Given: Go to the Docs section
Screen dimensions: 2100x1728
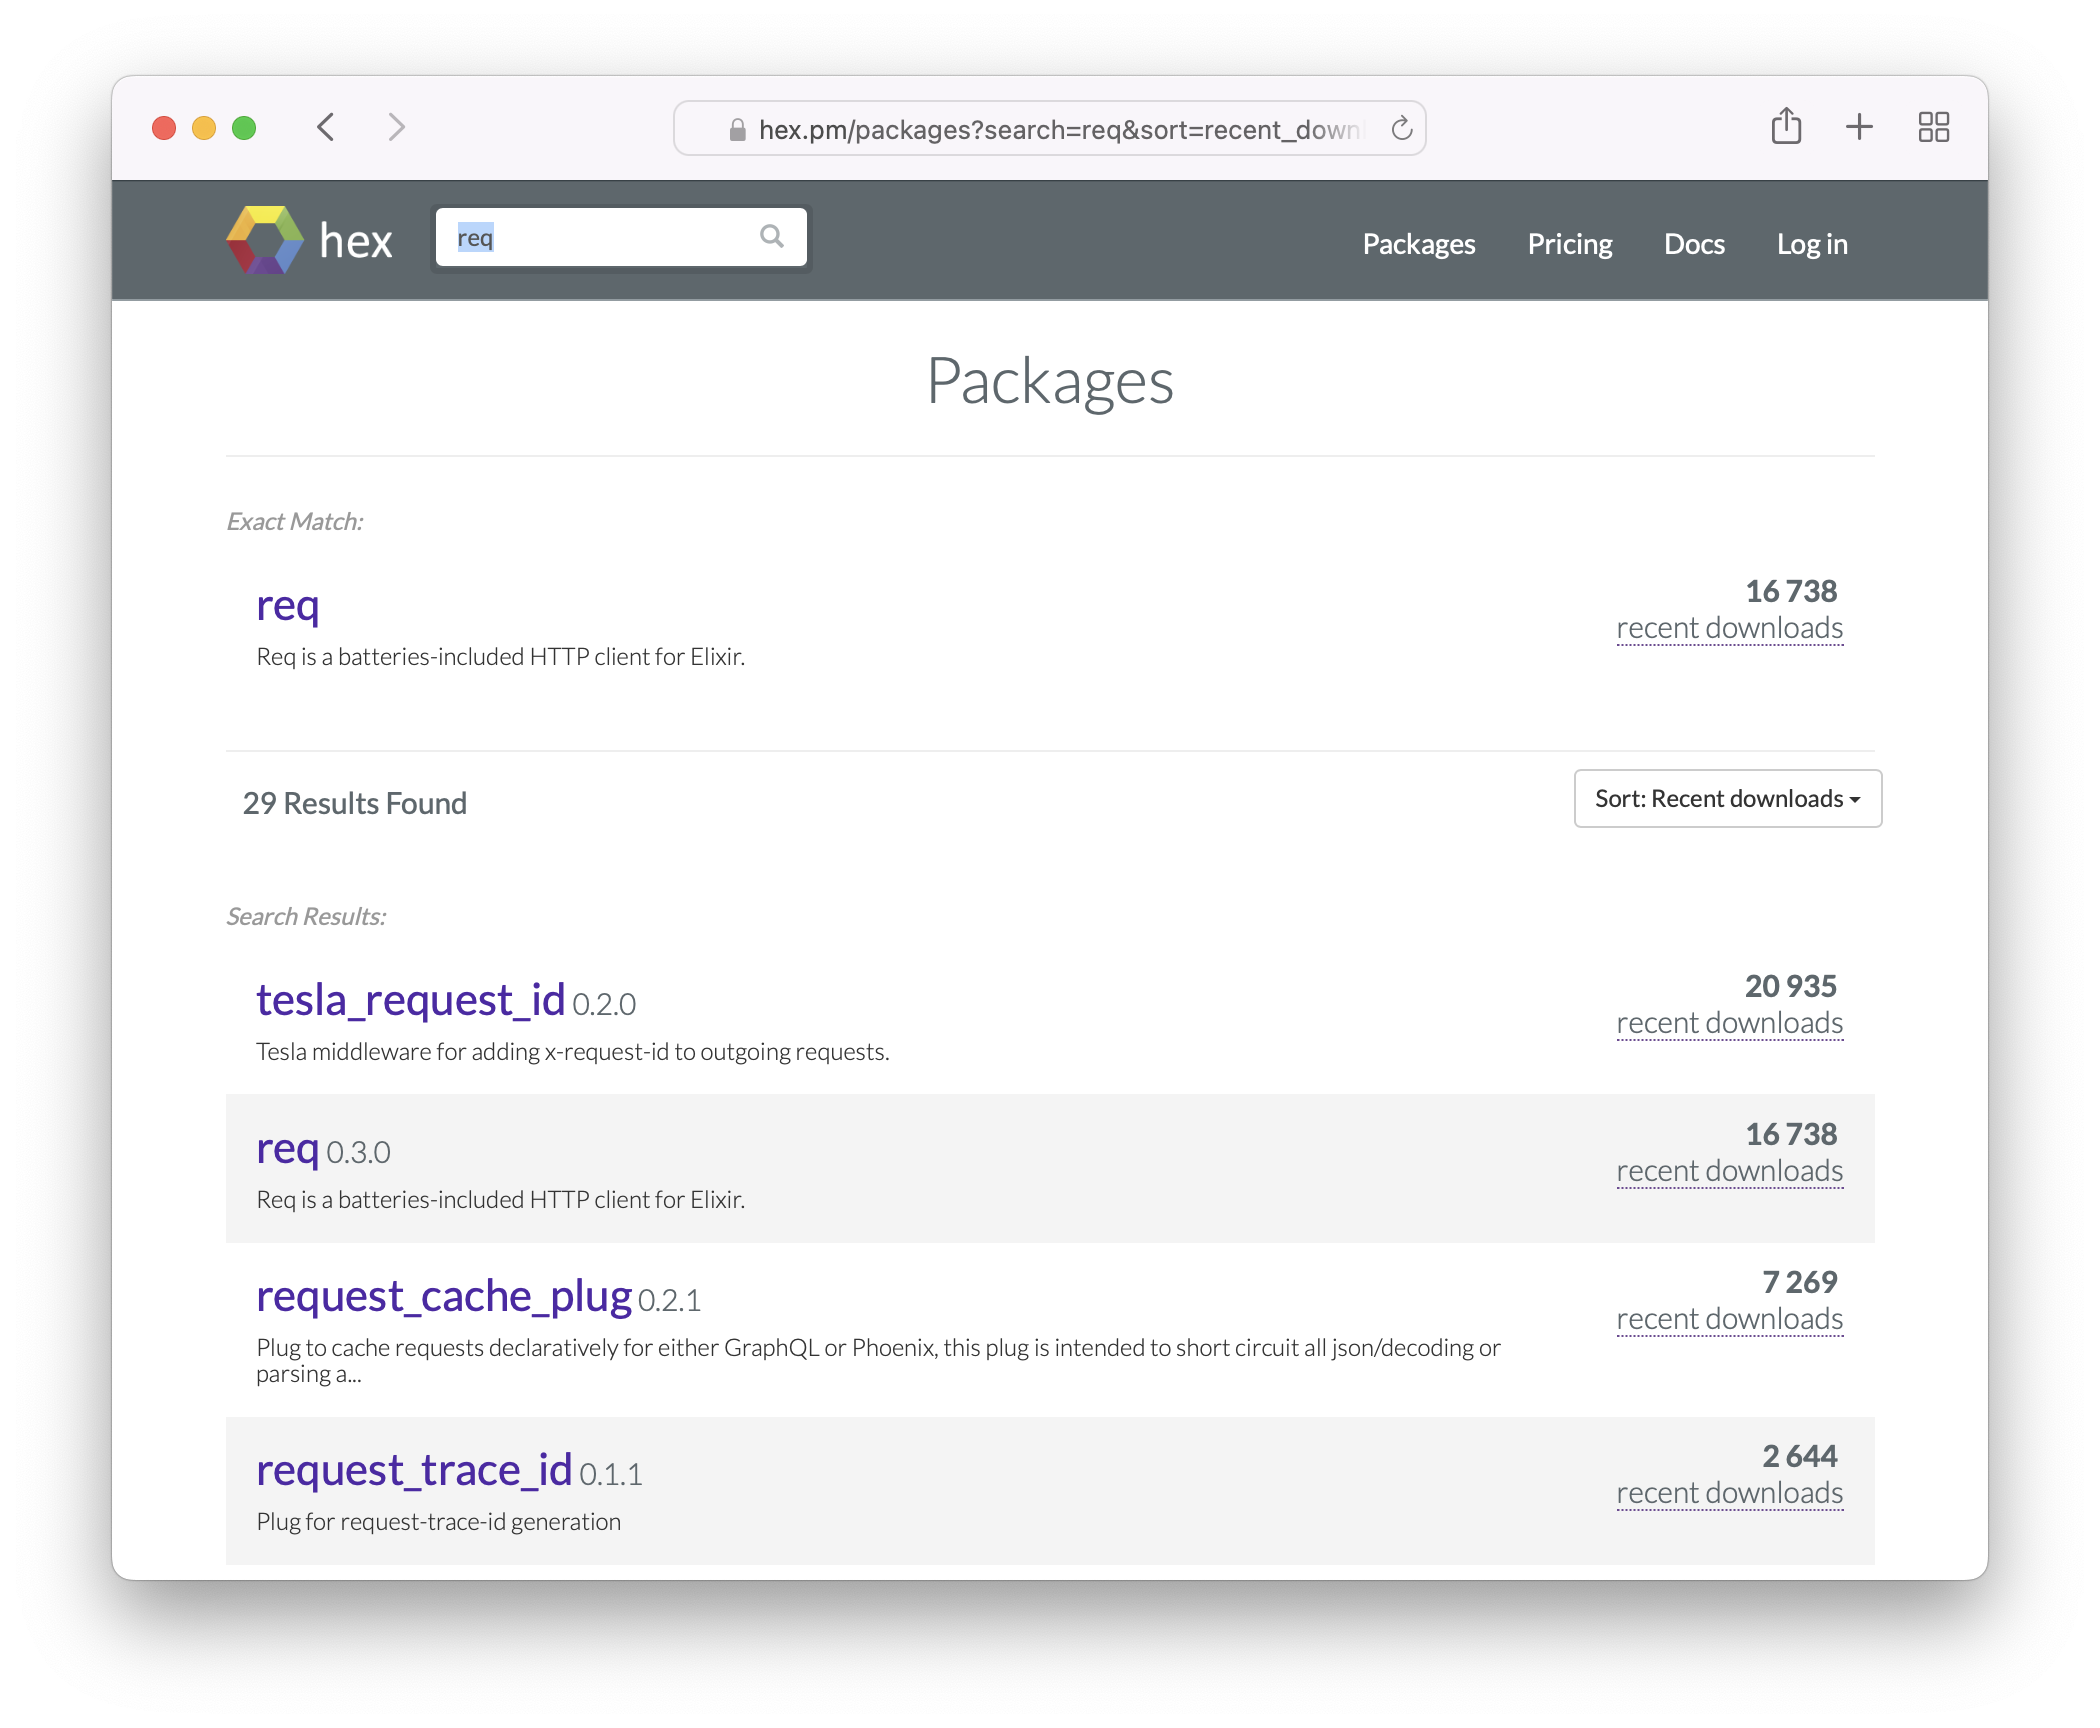Looking at the screenshot, I should pyautogui.click(x=1694, y=243).
